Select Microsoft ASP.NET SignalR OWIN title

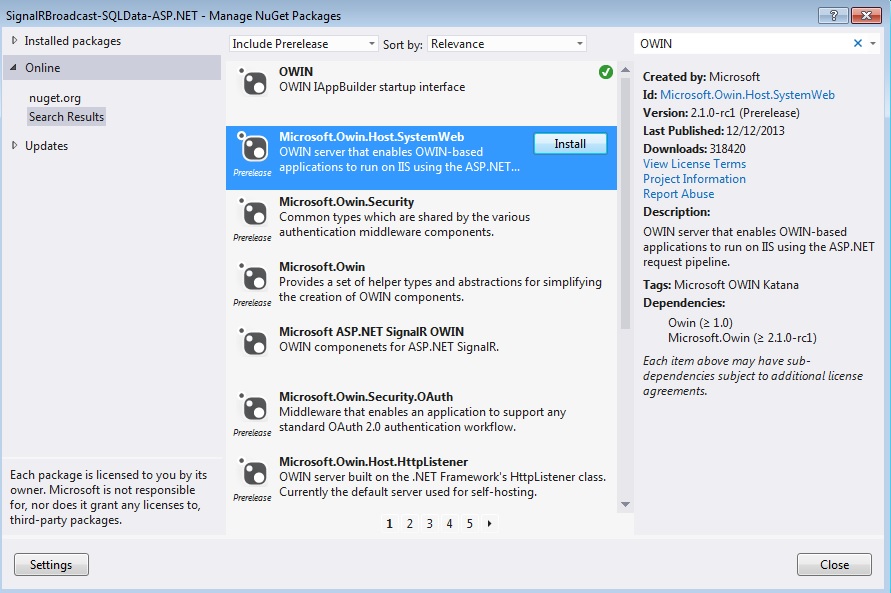pos(372,331)
